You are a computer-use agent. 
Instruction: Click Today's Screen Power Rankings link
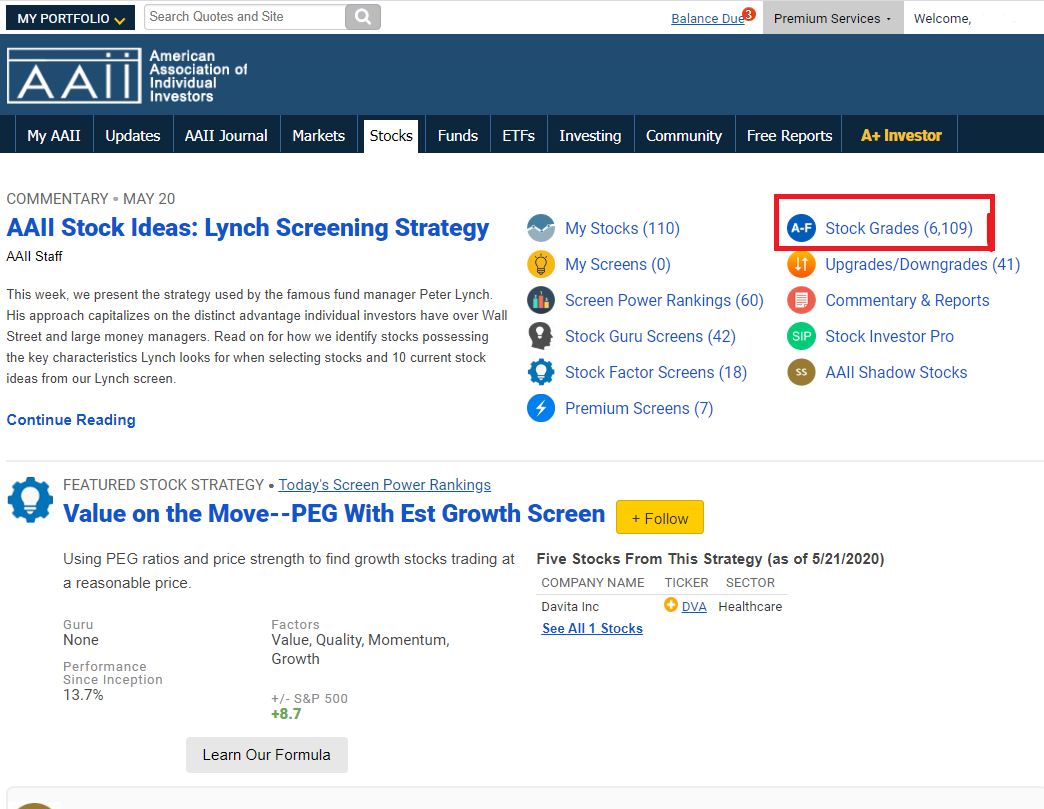coord(384,485)
